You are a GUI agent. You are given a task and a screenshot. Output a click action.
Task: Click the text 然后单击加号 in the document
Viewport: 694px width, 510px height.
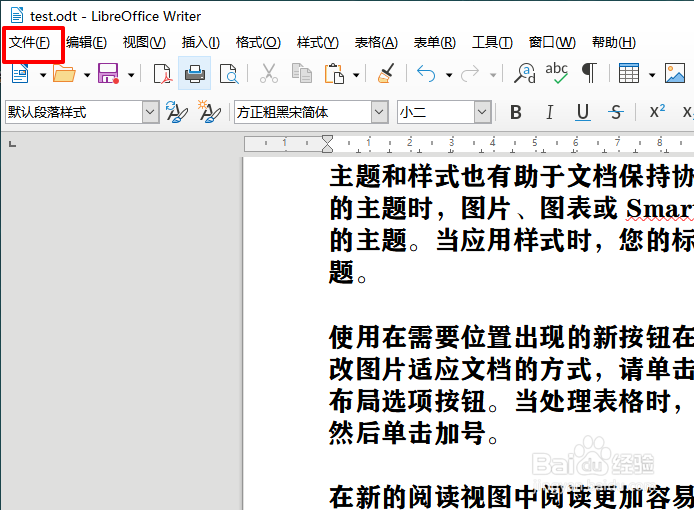tap(408, 433)
